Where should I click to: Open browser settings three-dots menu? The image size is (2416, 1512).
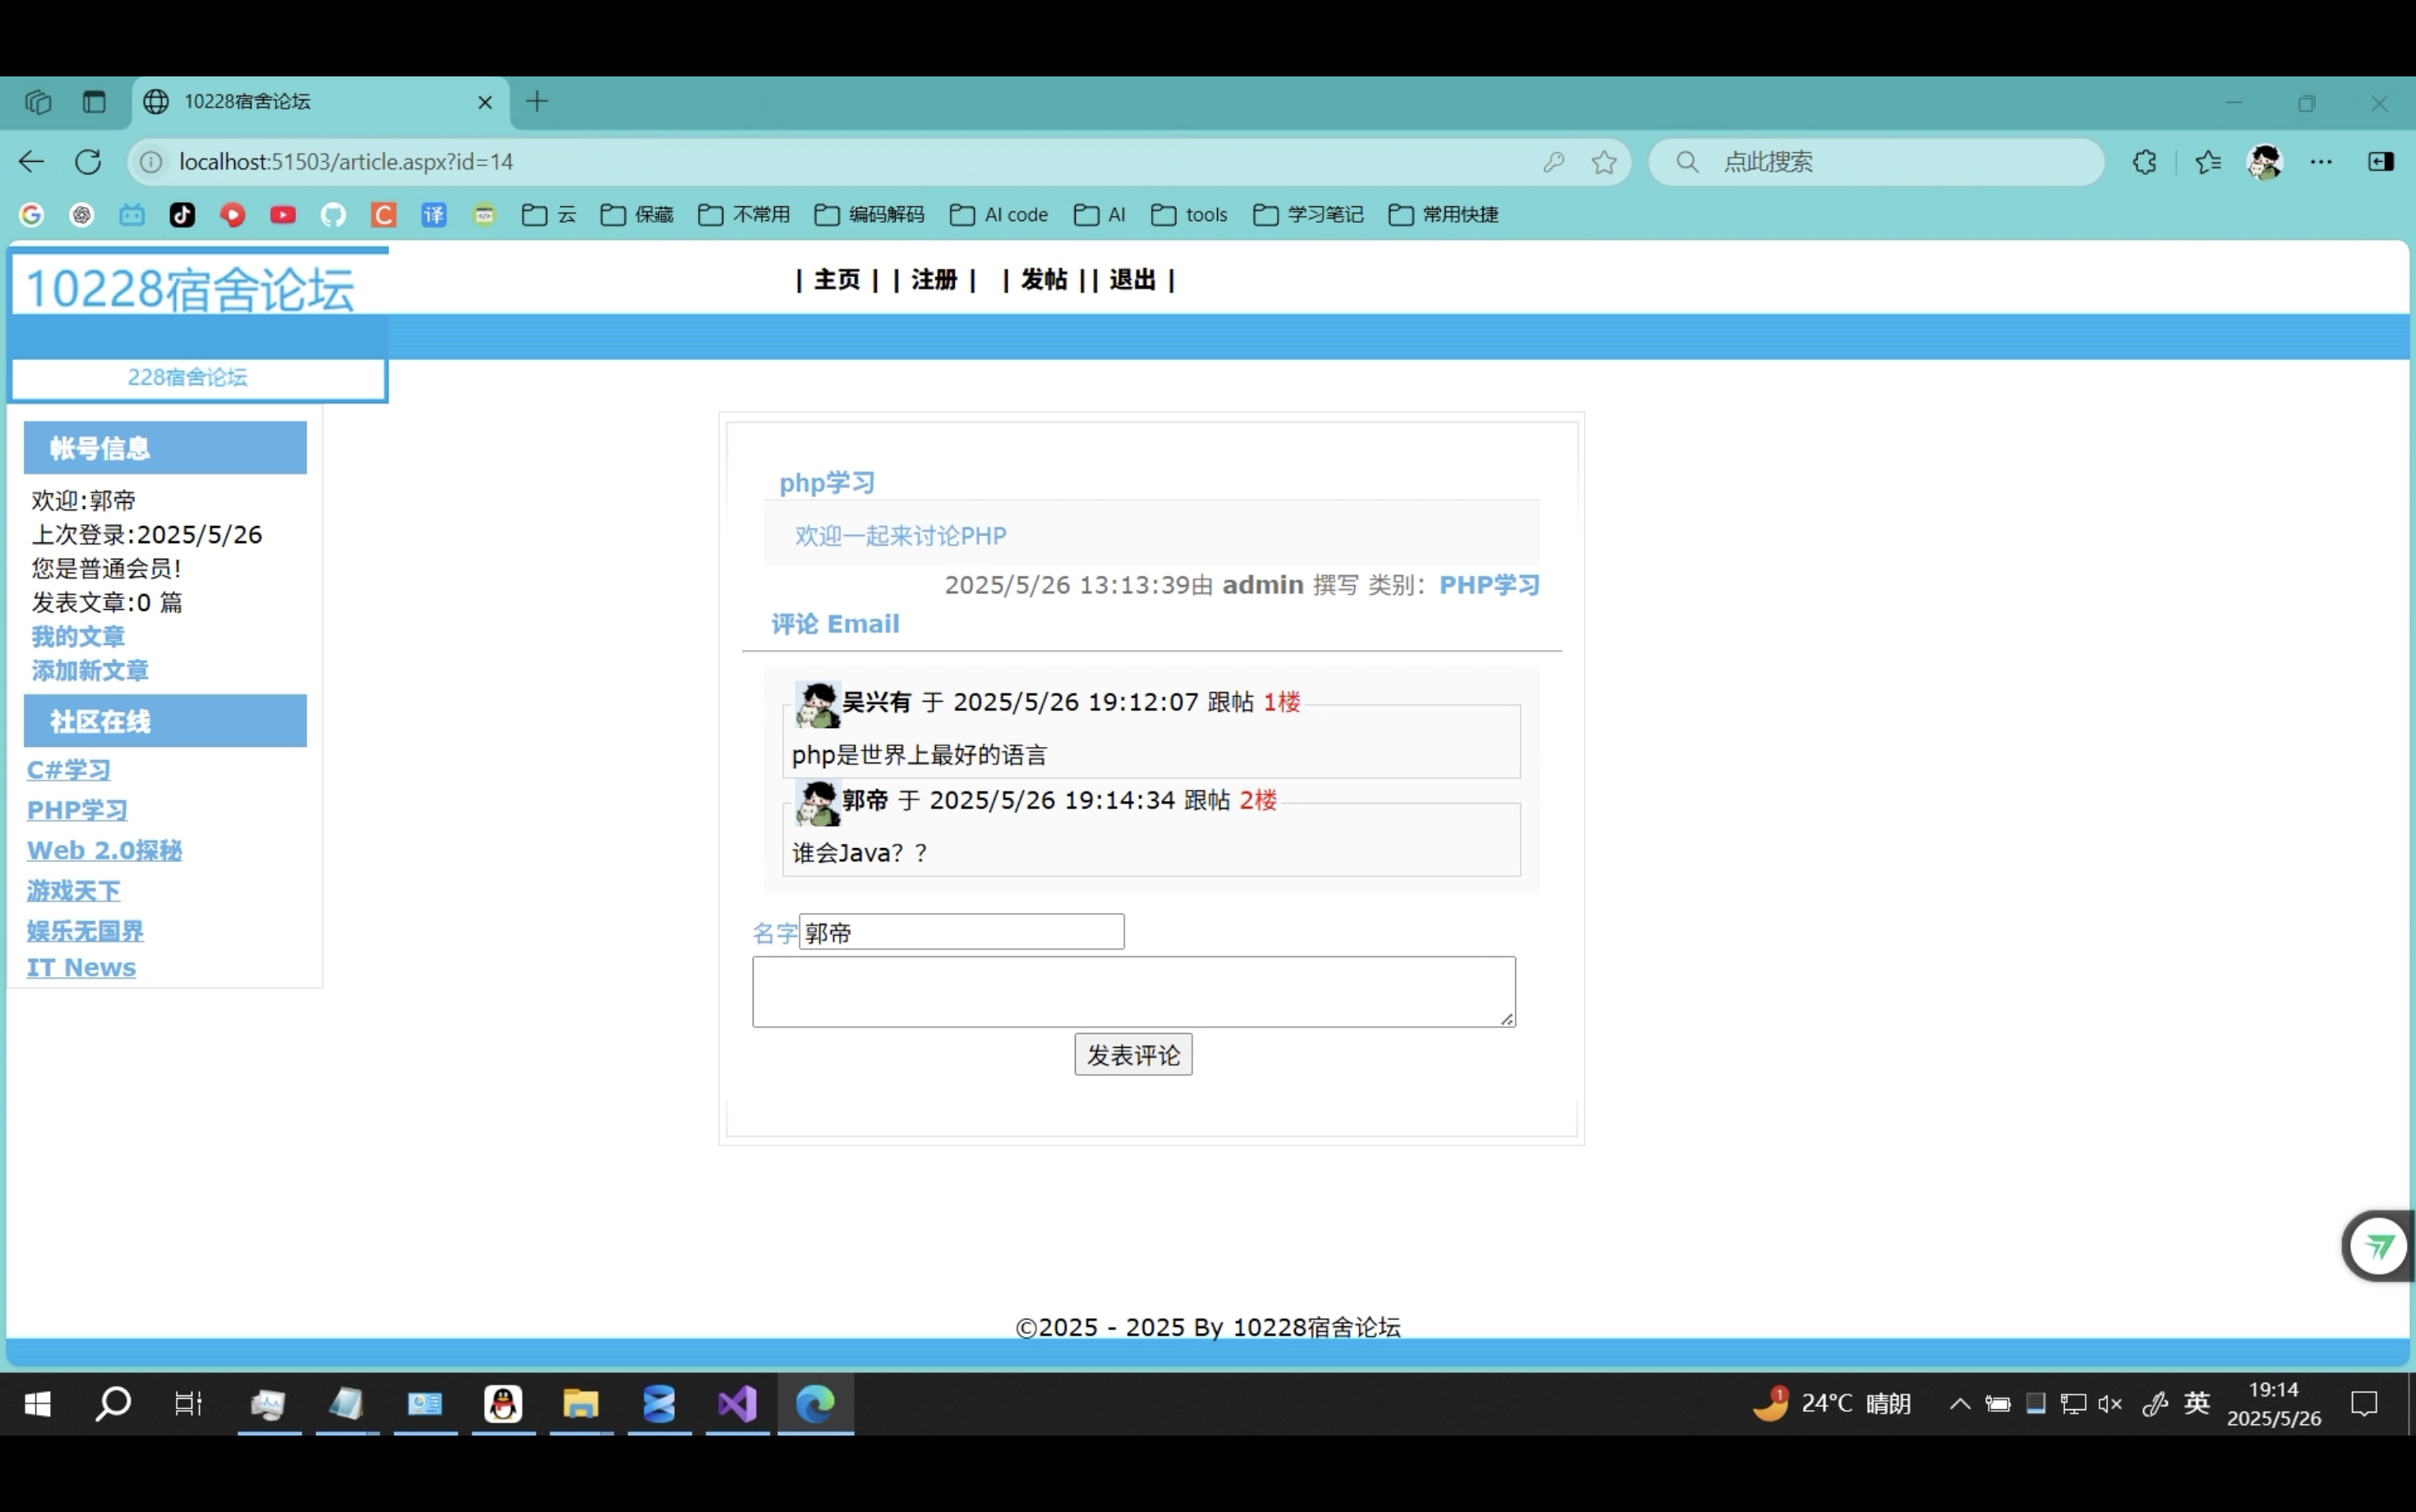click(x=2321, y=162)
